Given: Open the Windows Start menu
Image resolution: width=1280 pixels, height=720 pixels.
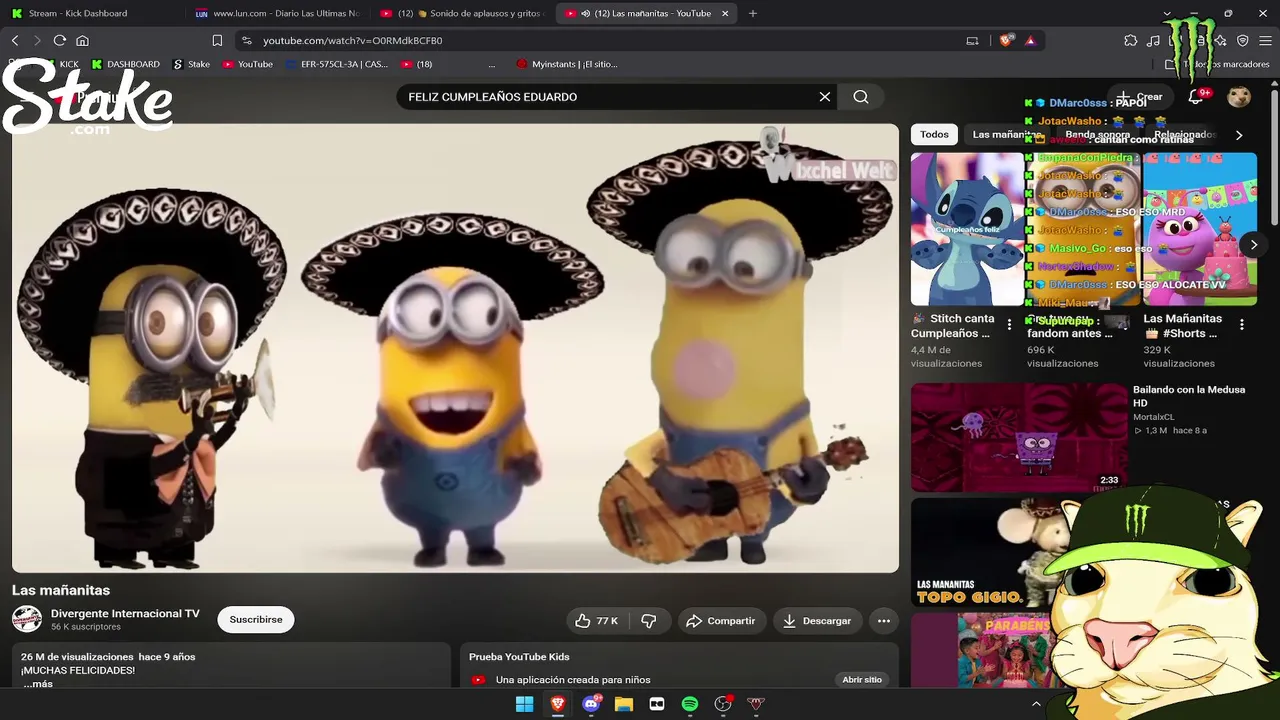Looking at the screenshot, I should click(524, 704).
